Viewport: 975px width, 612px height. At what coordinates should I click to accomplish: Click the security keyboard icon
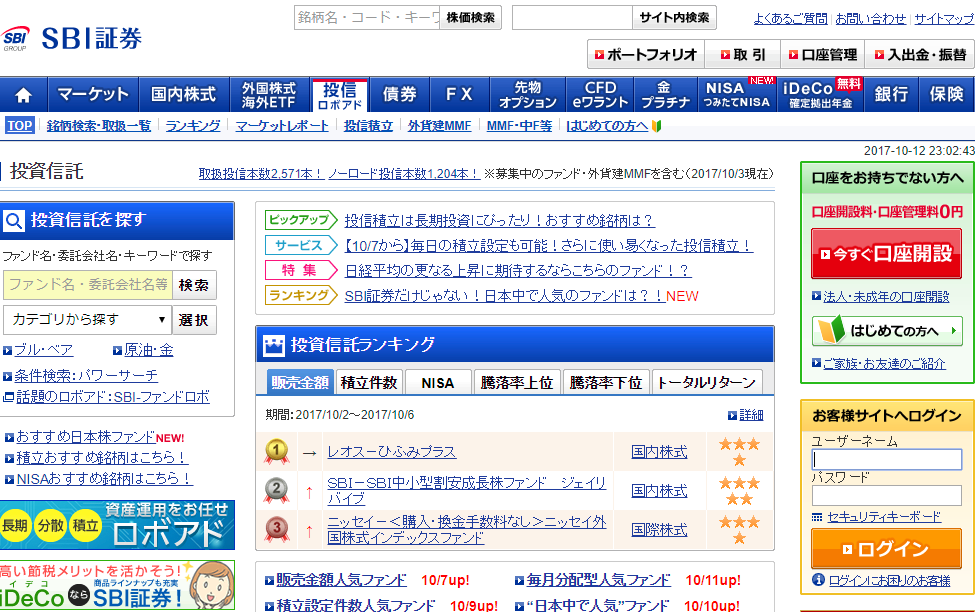pyautogui.click(x=817, y=517)
